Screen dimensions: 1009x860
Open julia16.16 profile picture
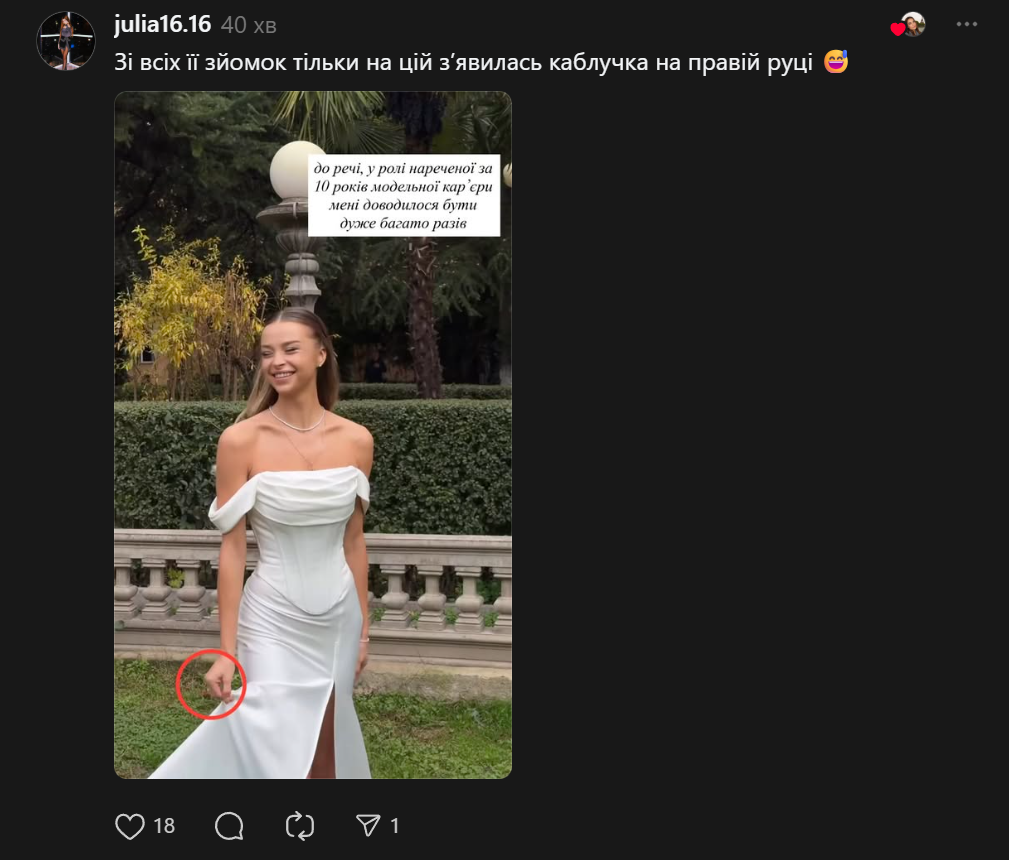point(66,41)
